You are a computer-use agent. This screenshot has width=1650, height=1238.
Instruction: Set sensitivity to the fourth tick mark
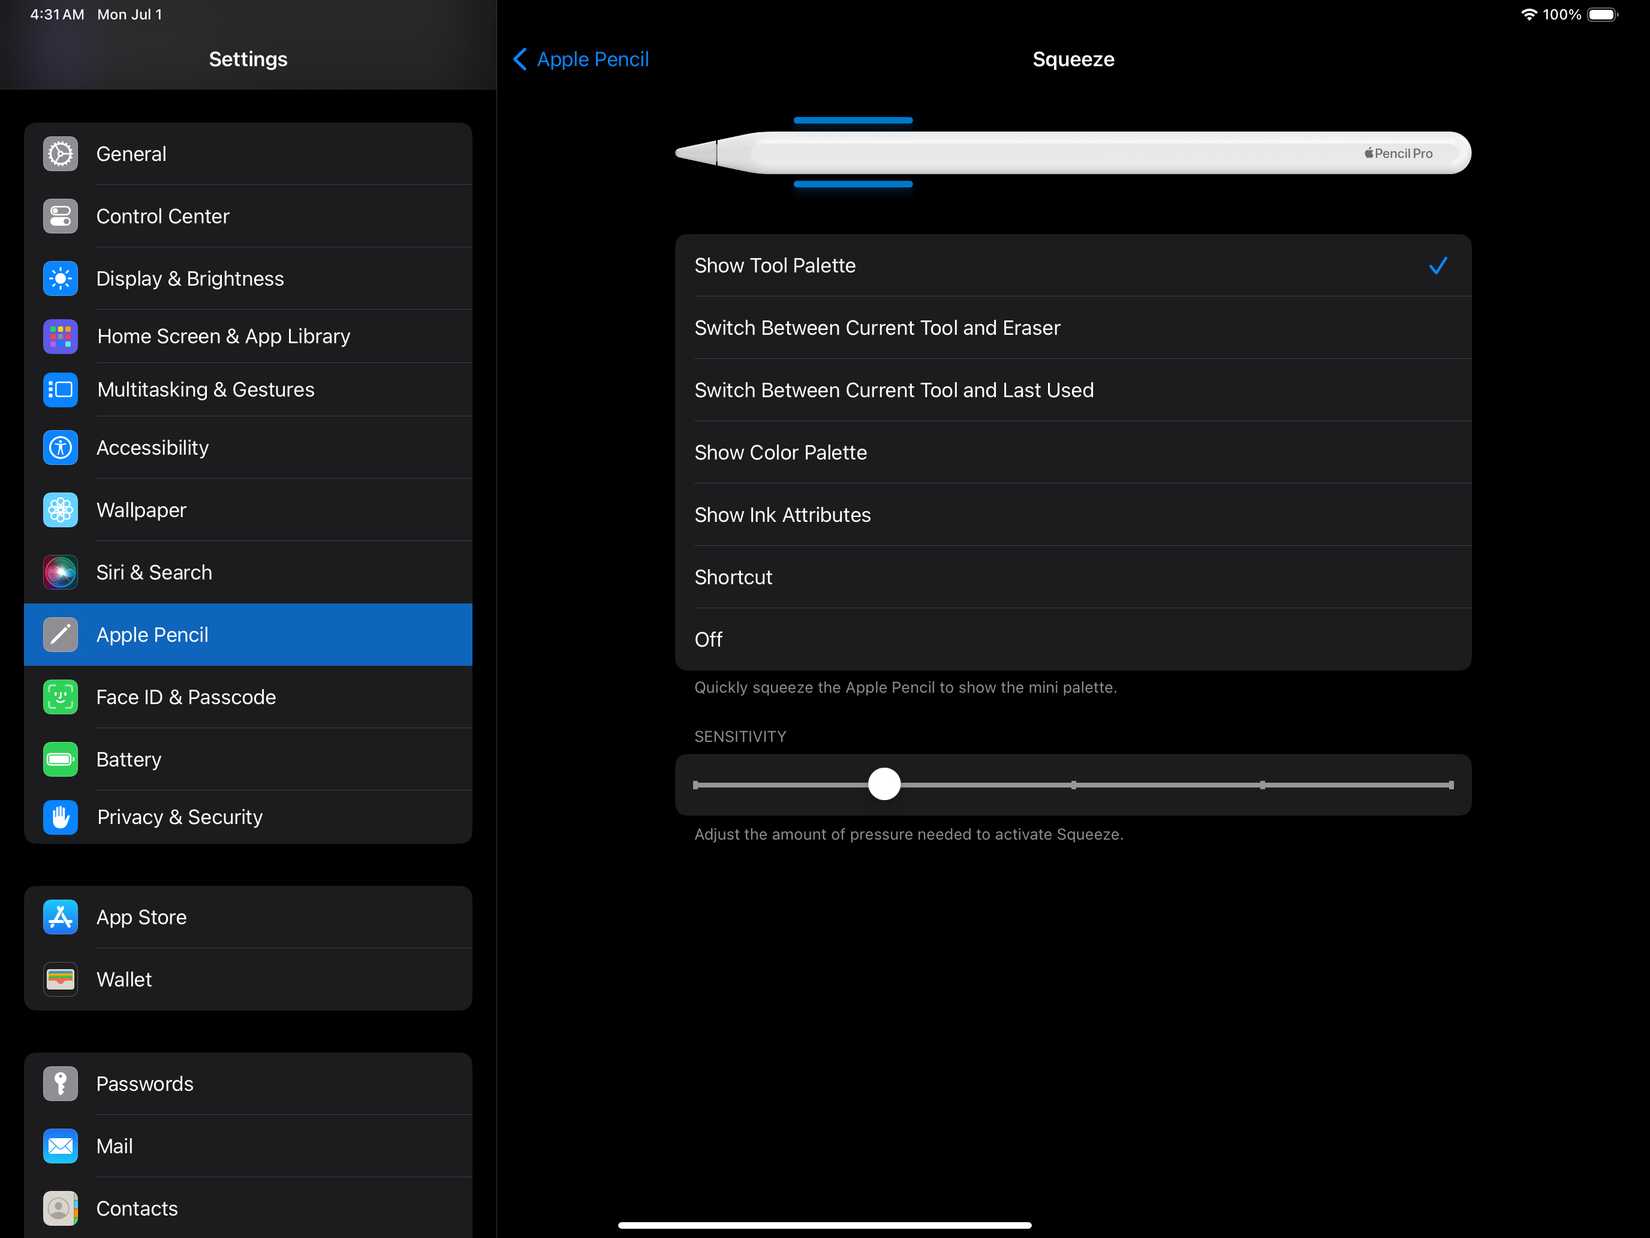(1263, 785)
